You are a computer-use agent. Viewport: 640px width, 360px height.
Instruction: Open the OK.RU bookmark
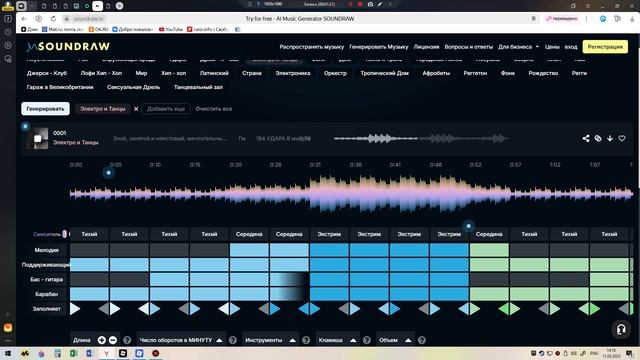(x=98, y=29)
